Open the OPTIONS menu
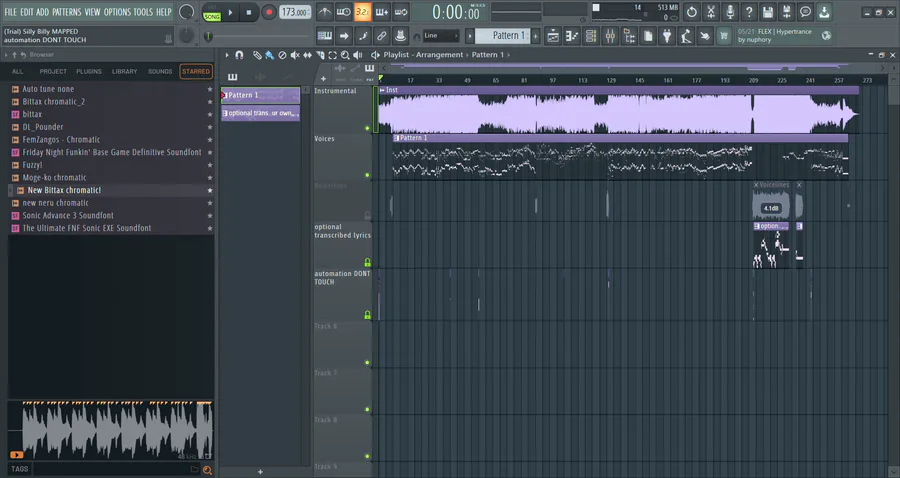The image size is (900, 478). coord(117,11)
